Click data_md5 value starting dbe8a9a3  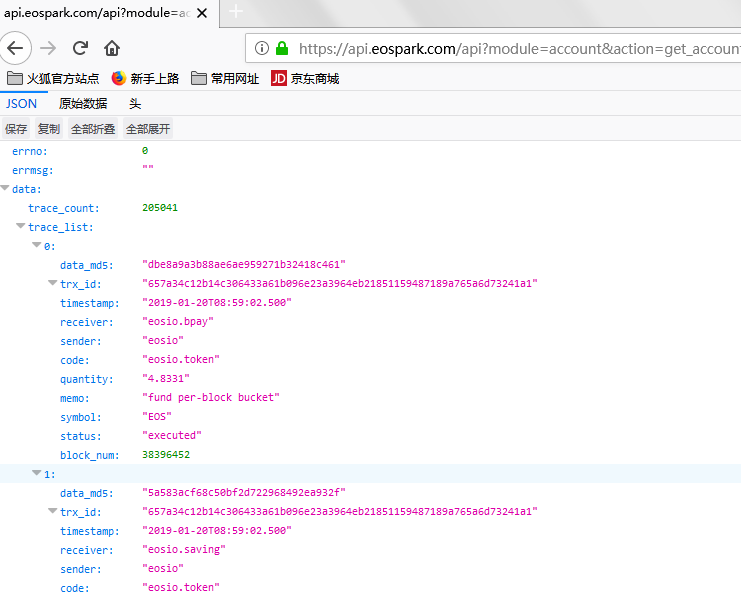pos(244,265)
